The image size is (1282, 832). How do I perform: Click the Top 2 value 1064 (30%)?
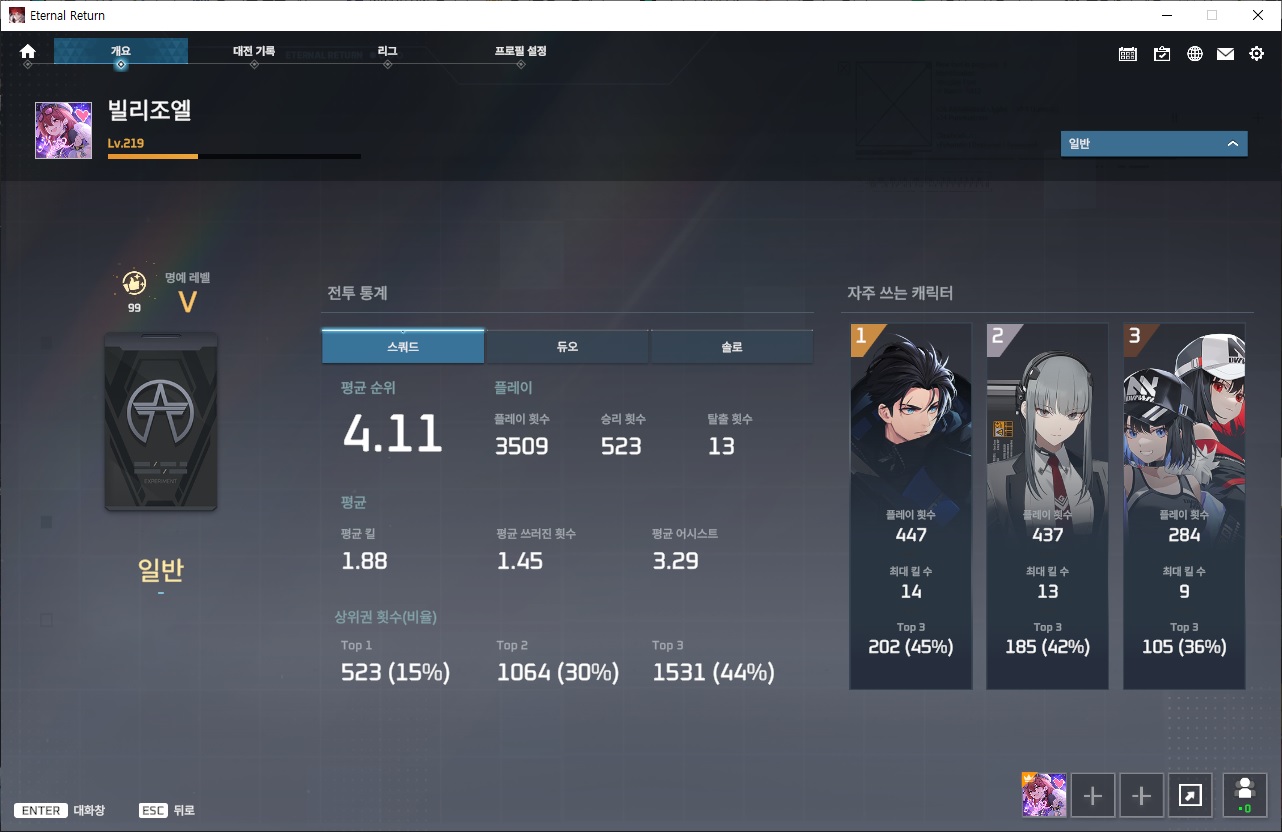558,673
